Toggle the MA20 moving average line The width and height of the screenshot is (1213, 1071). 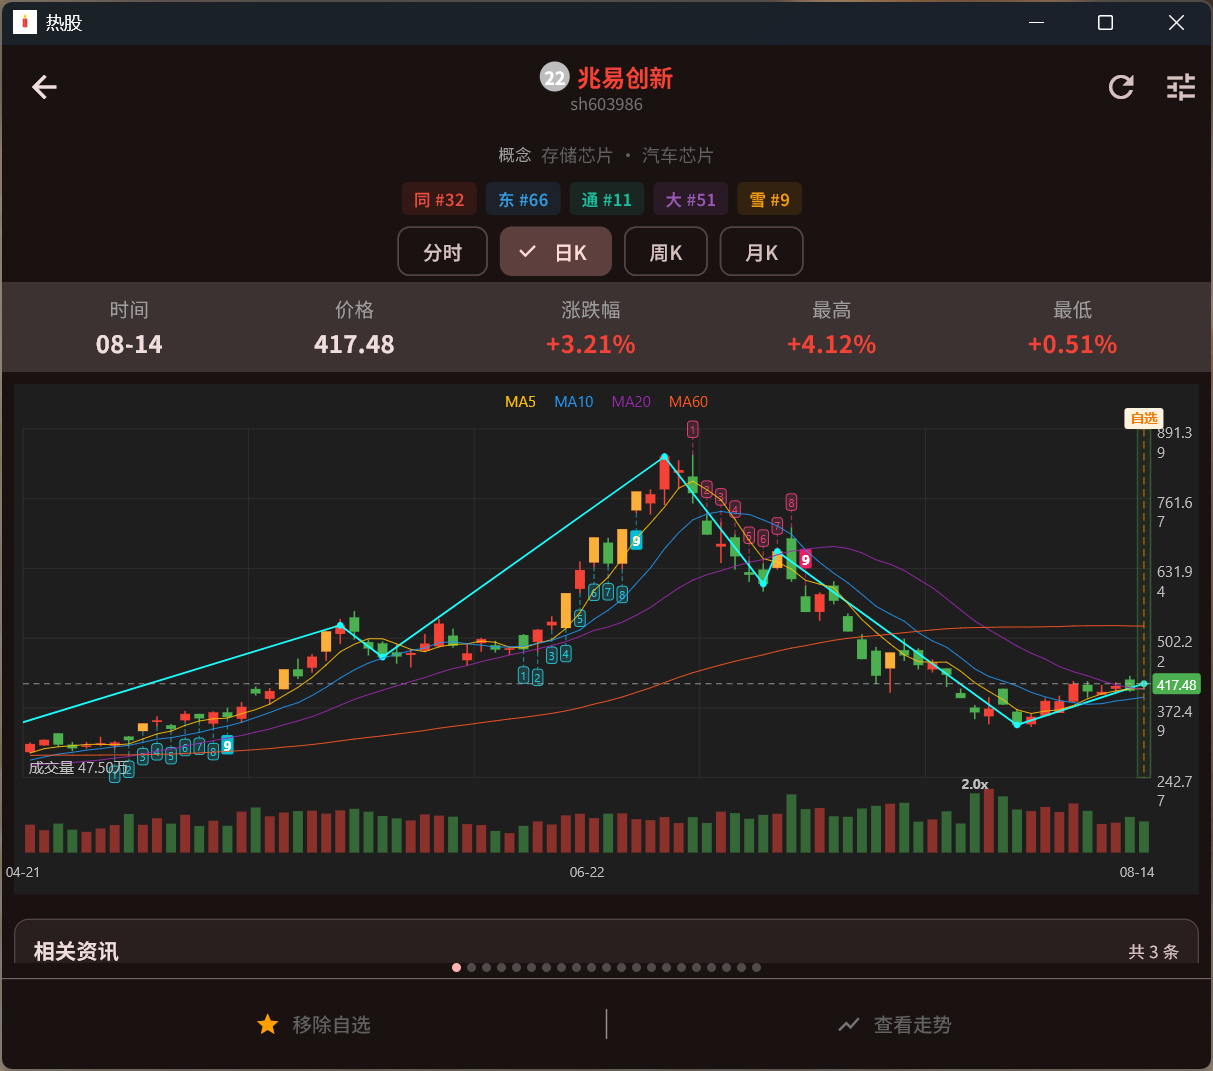[631, 402]
